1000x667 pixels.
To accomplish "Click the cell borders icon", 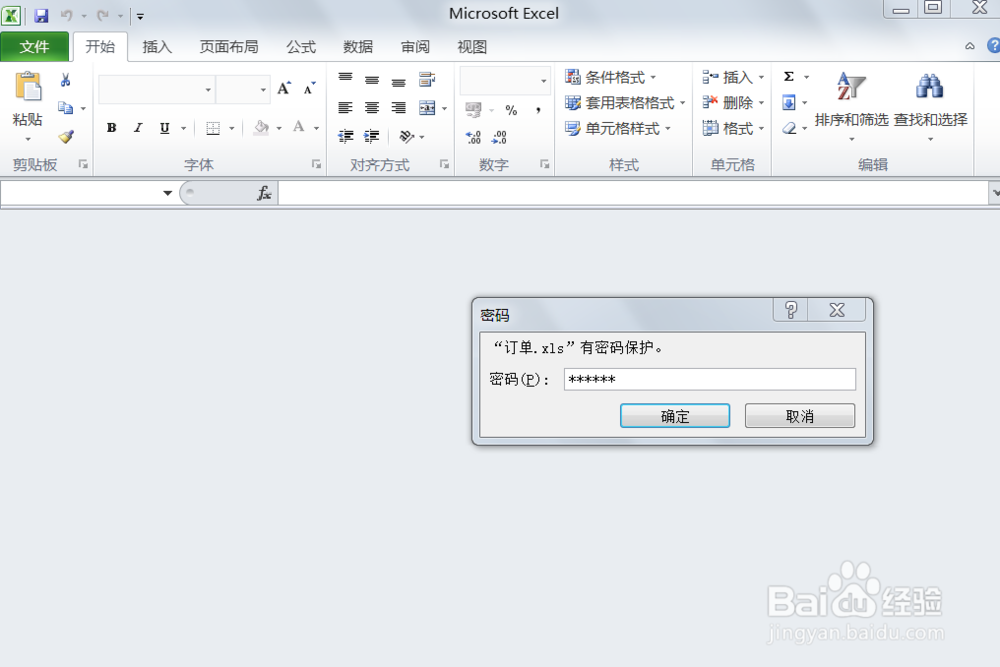I will (213, 128).
